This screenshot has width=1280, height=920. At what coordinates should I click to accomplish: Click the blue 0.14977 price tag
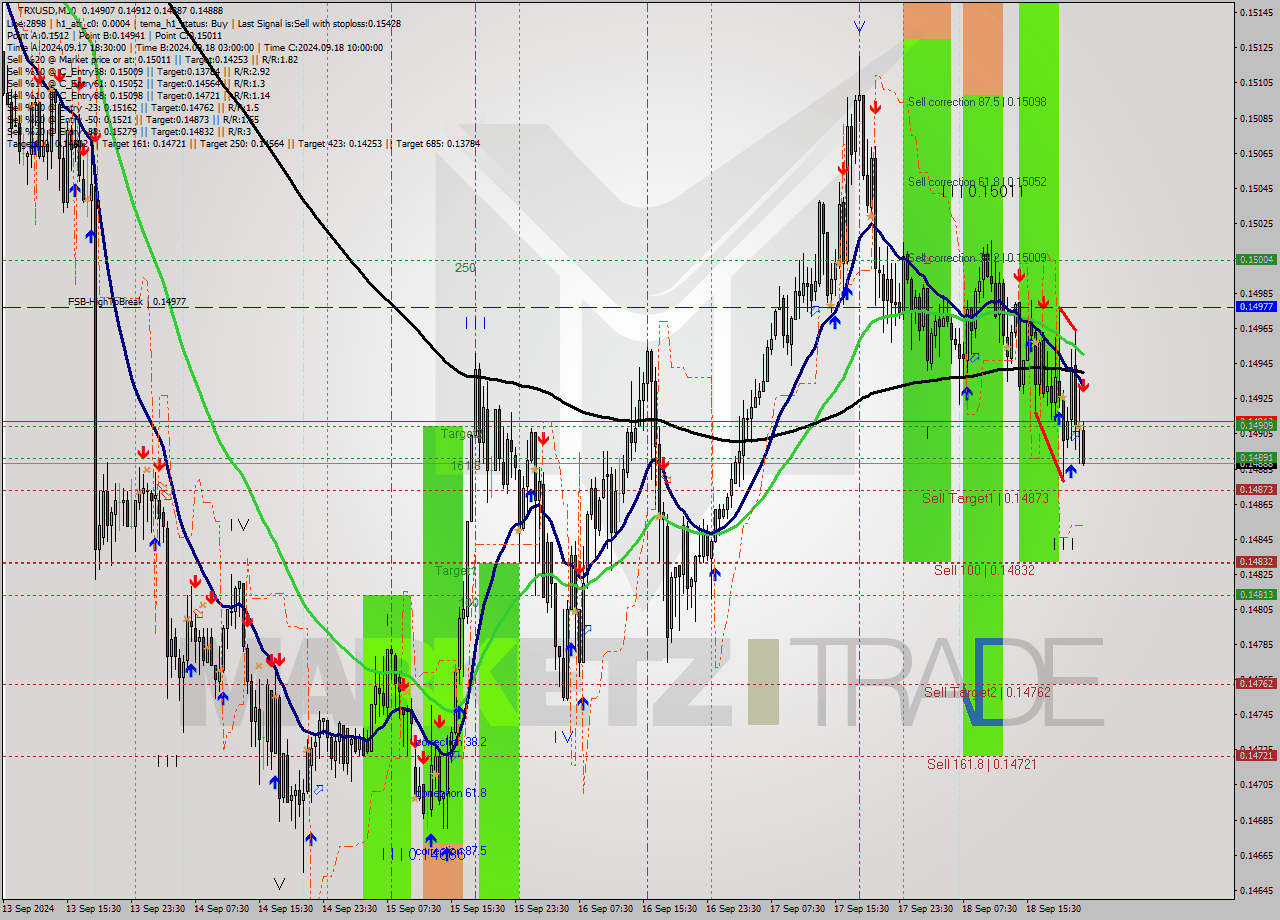[x=1256, y=307]
